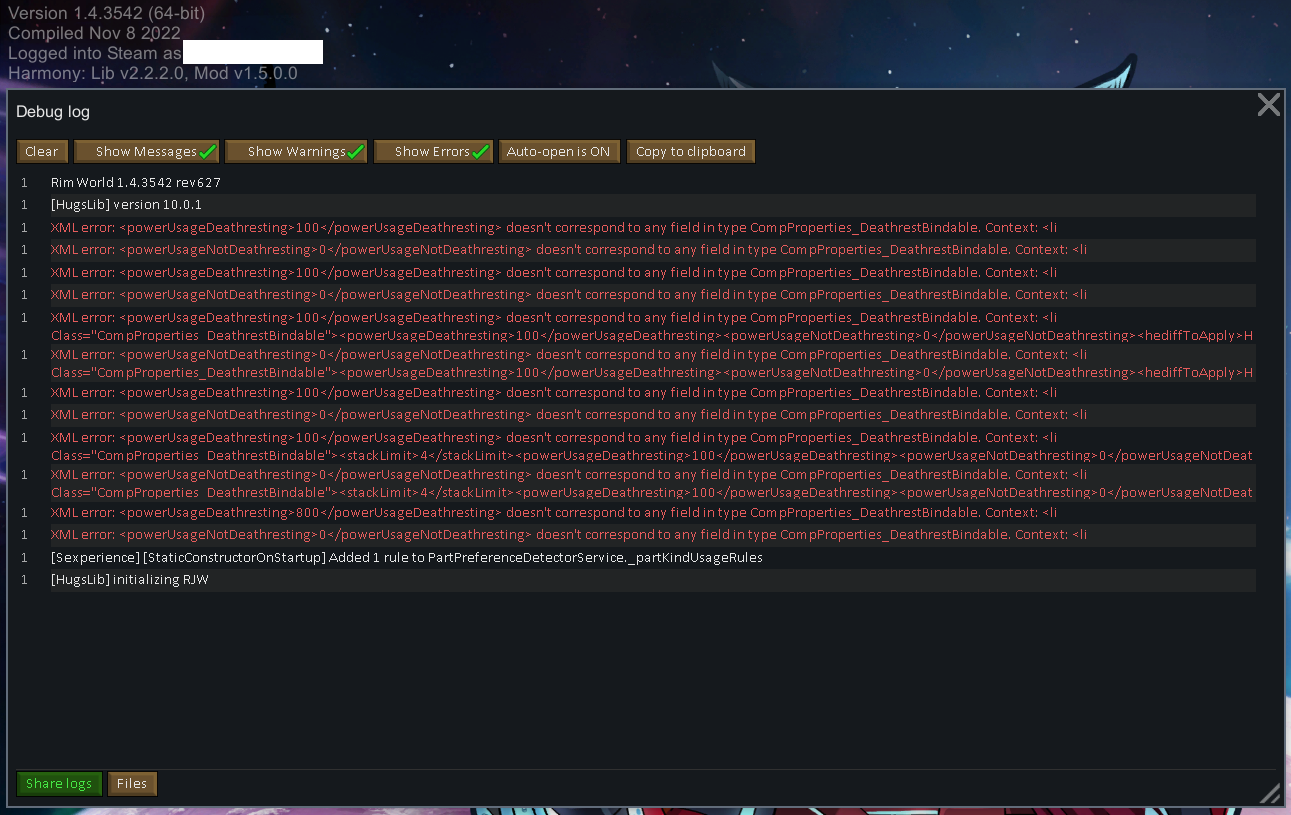Toggle Show Messages filter
Image resolution: width=1291 pixels, height=815 pixels.
pyautogui.click(x=146, y=152)
